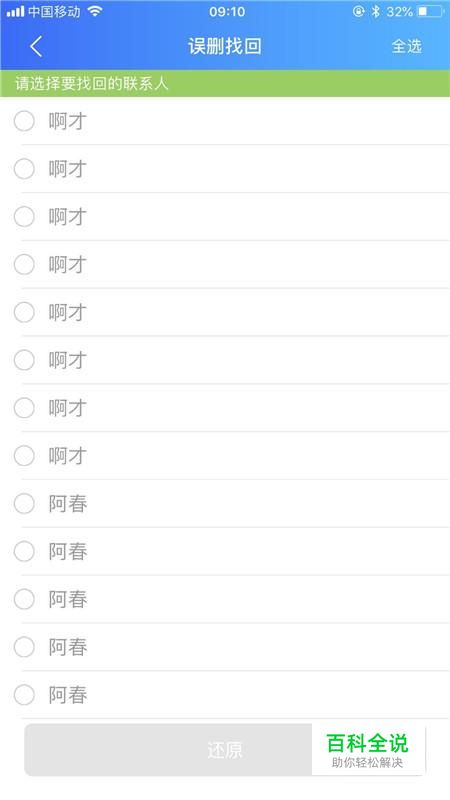Select the first 阿春 contact radio button
450x800 pixels.
click(x=24, y=504)
